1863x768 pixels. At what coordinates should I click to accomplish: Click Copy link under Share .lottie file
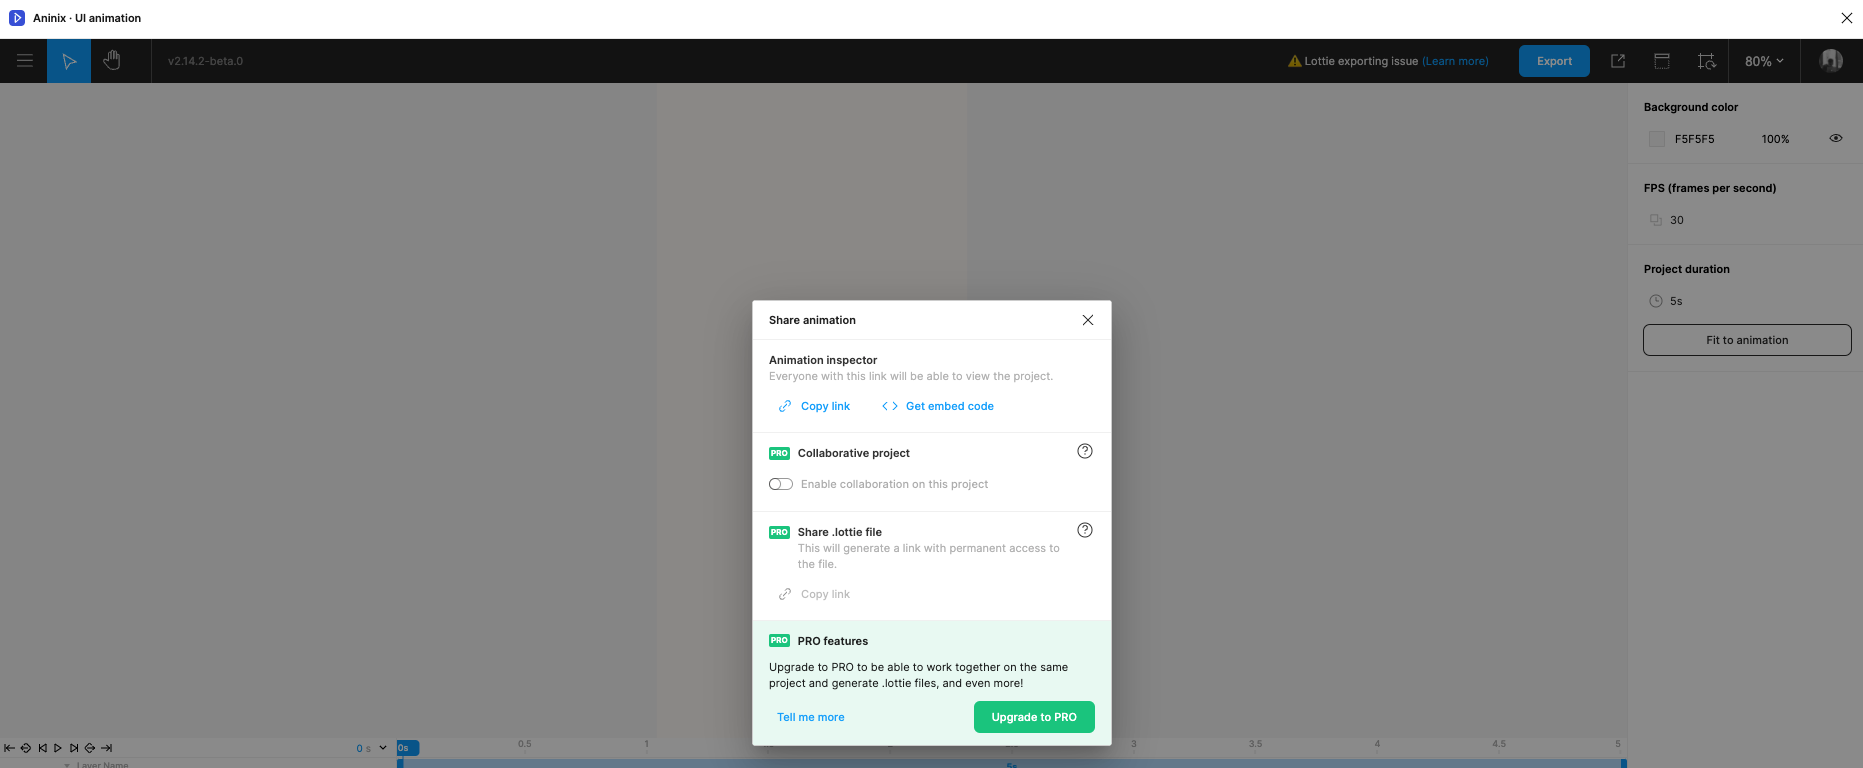coord(825,594)
